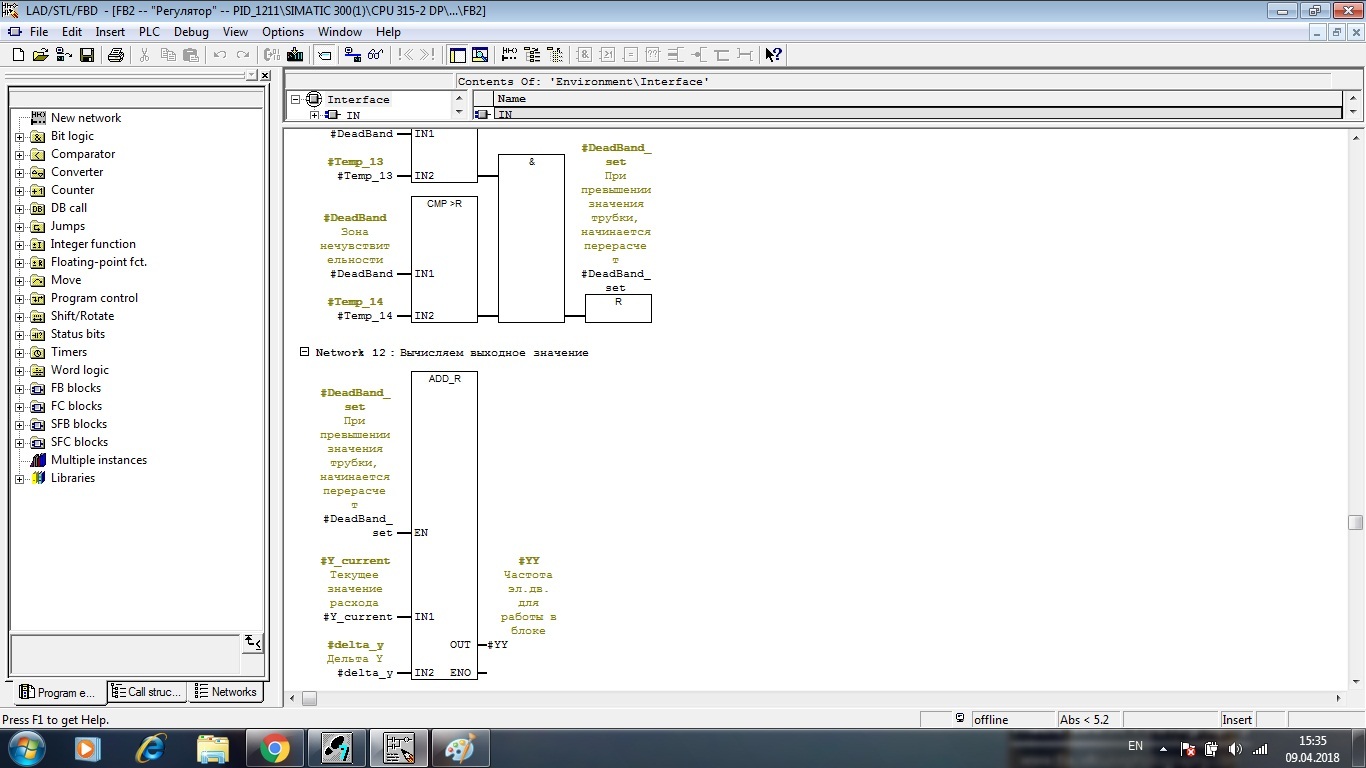Click the Abs < 5.2 status field
The image size is (1366, 768).
(x=1088, y=720)
